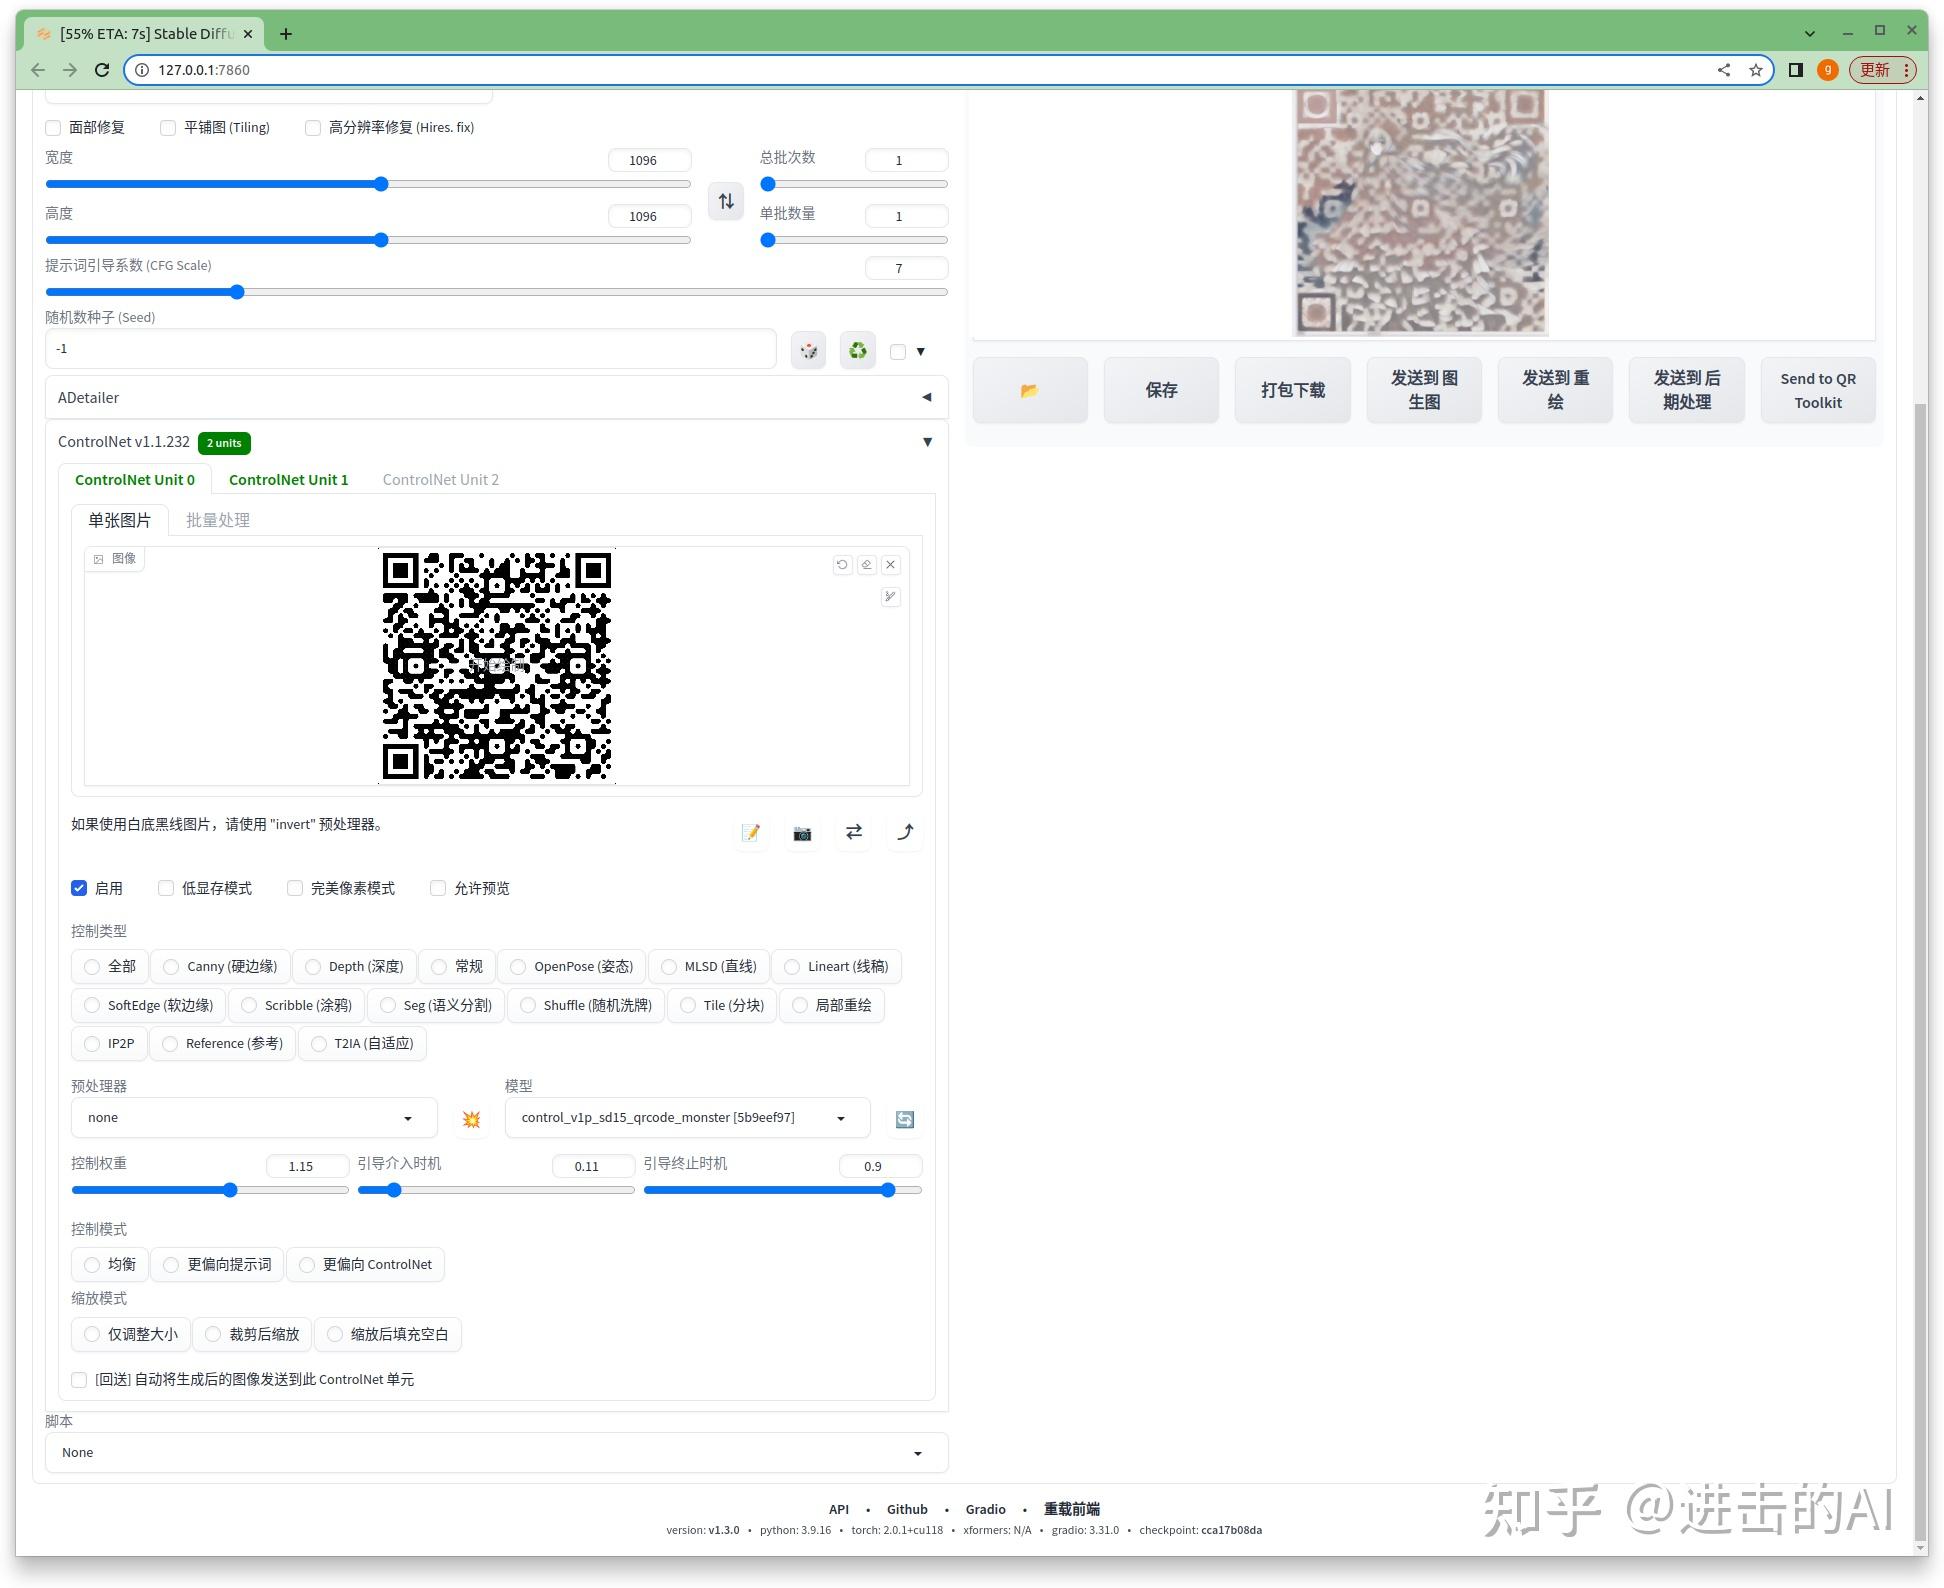Create new canvas using the pencil-note icon
This screenshot has height=1588, width=1944.
tap(752, 833)
